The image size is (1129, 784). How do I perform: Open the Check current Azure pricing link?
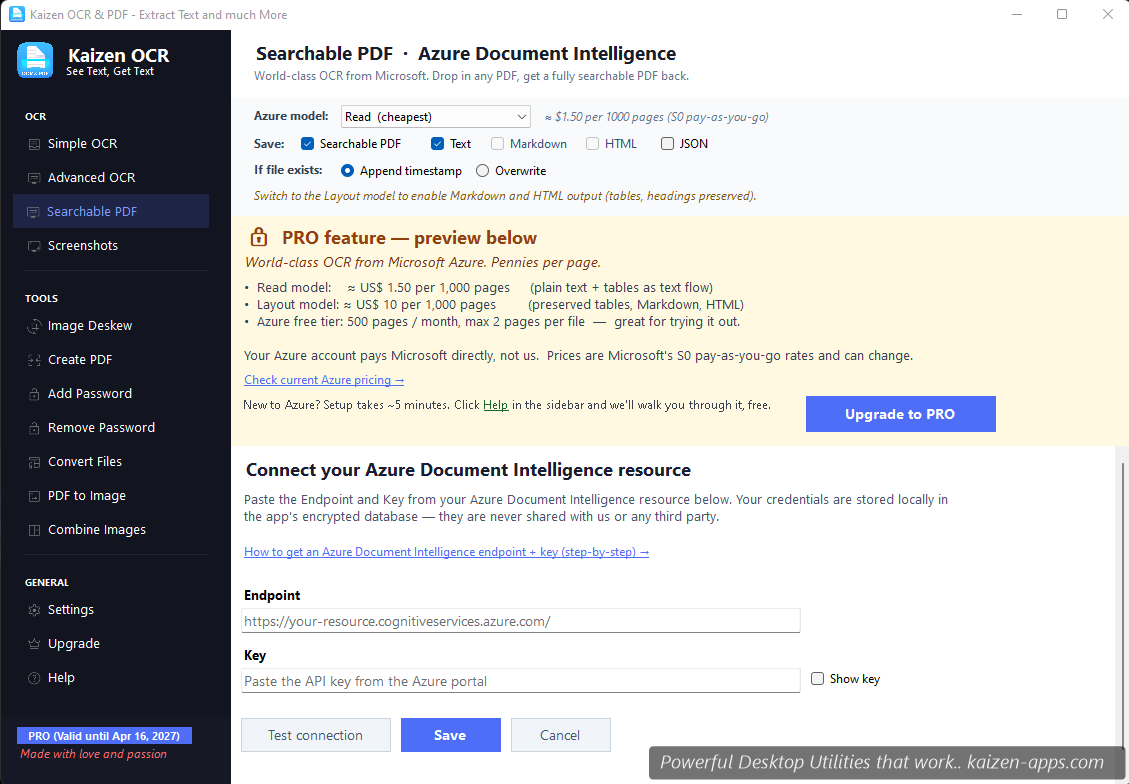click(x=324, y=379)
